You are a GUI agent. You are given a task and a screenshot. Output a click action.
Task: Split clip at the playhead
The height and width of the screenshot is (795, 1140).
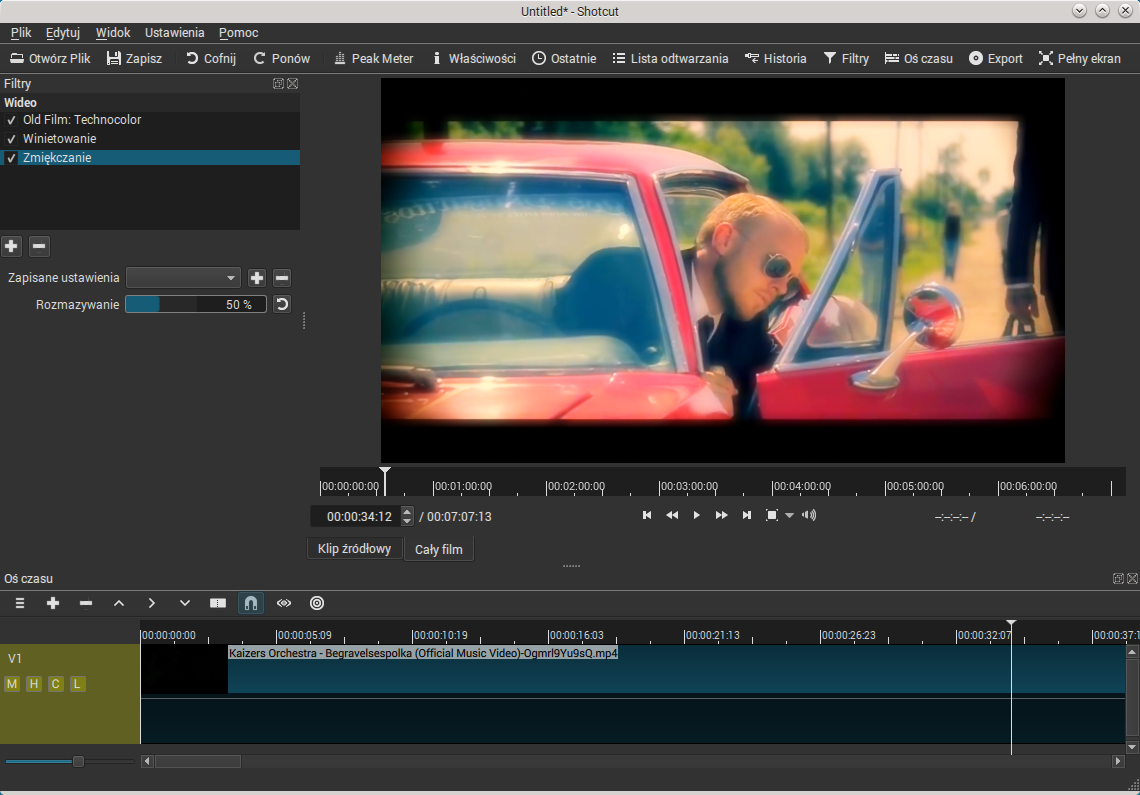217,603
